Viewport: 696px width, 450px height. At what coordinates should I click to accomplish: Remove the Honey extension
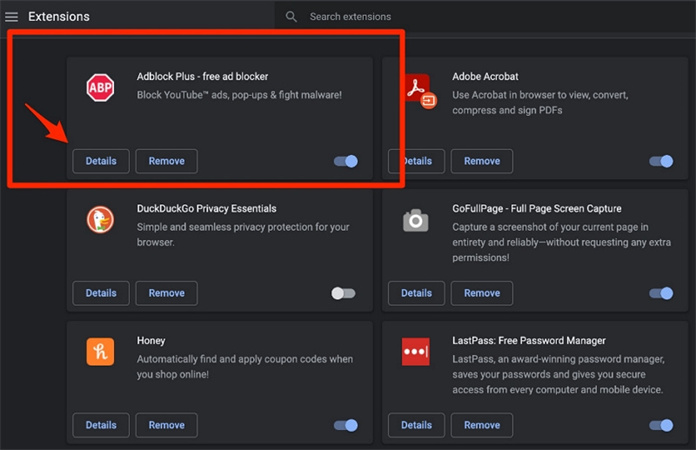[x=166, y=425]
